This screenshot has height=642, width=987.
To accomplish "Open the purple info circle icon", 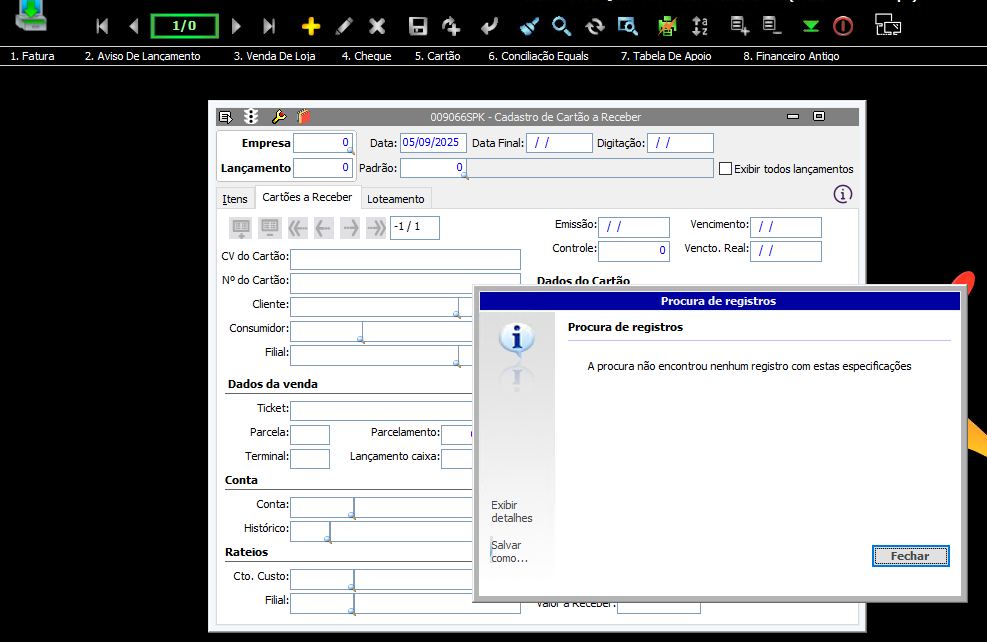I will [x=843, y=194].
